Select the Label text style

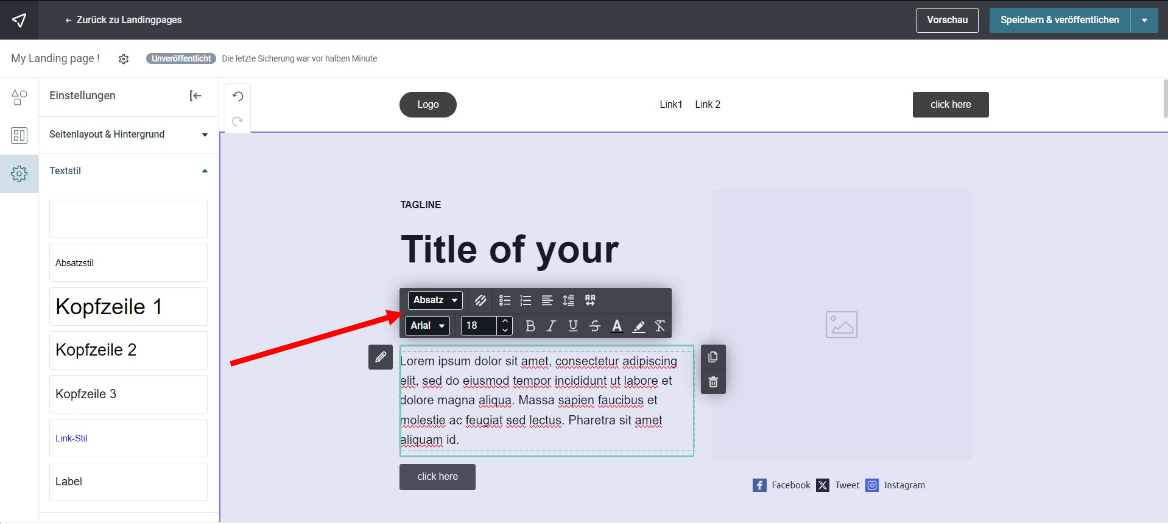pyautogui.click(x=128, y=482)
